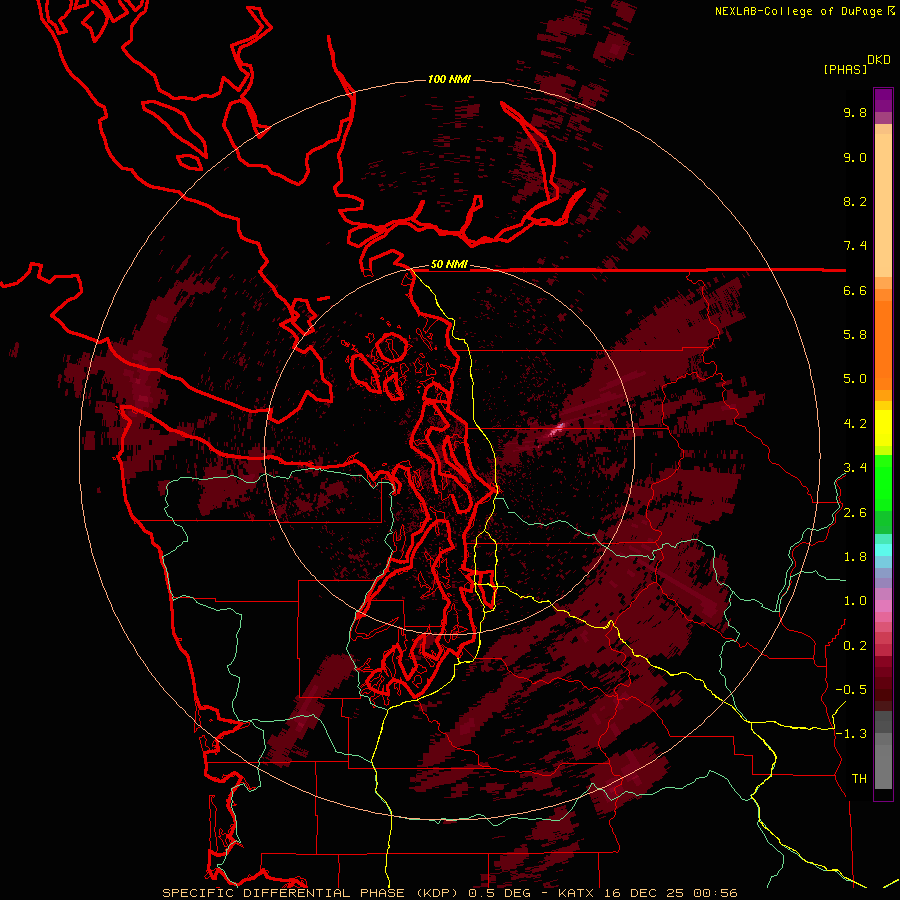Click the 5.0 scale value
900x900 pixels.
click(x=855, y=379)
